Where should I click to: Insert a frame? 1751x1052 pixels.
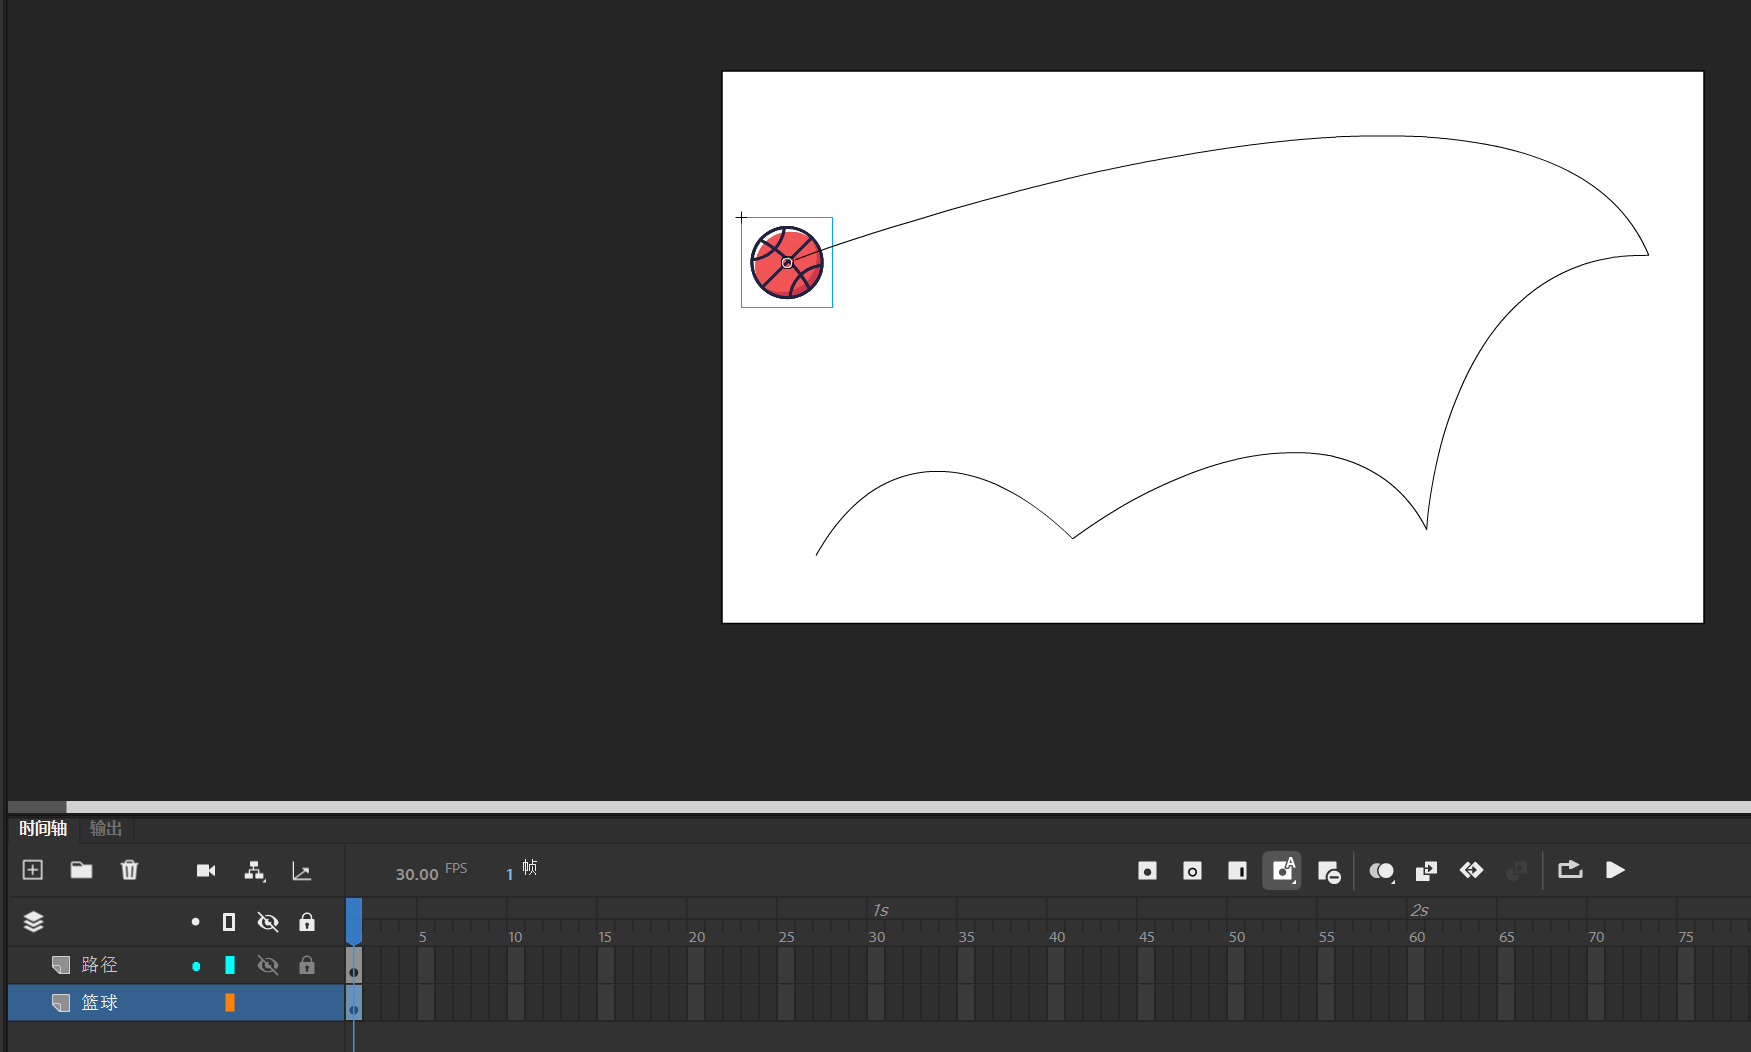[1237, 871]
